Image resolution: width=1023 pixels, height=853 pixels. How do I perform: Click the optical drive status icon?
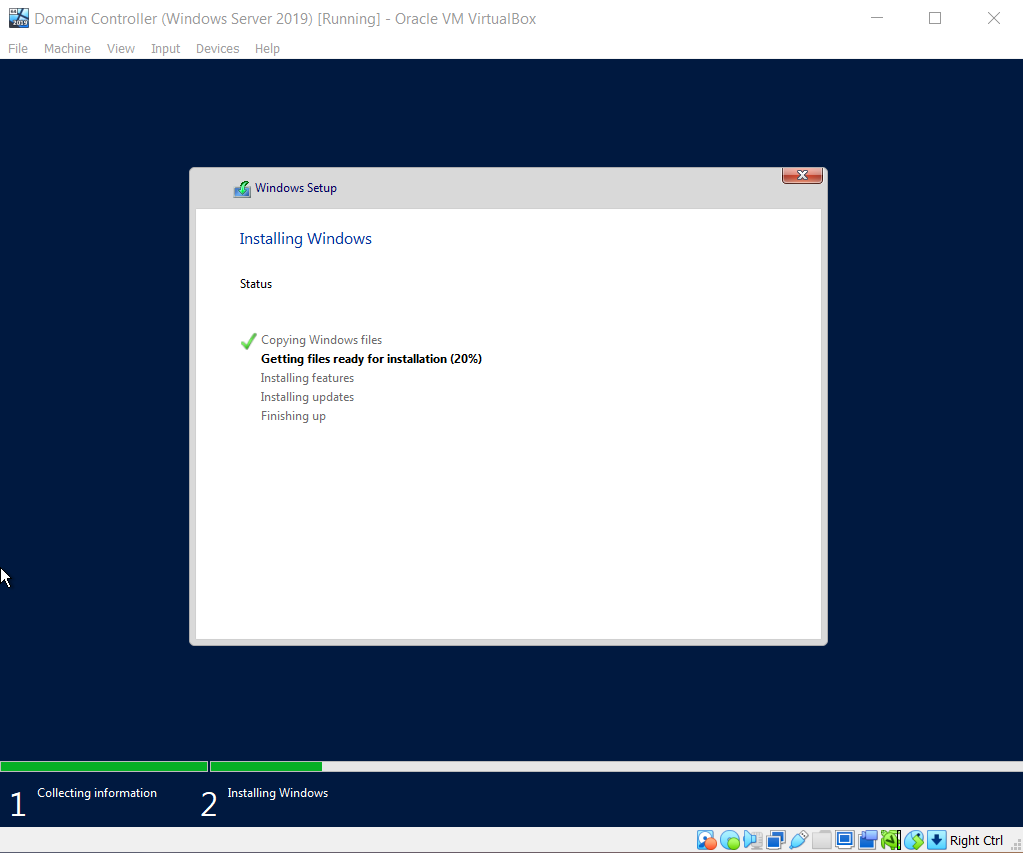730,840
